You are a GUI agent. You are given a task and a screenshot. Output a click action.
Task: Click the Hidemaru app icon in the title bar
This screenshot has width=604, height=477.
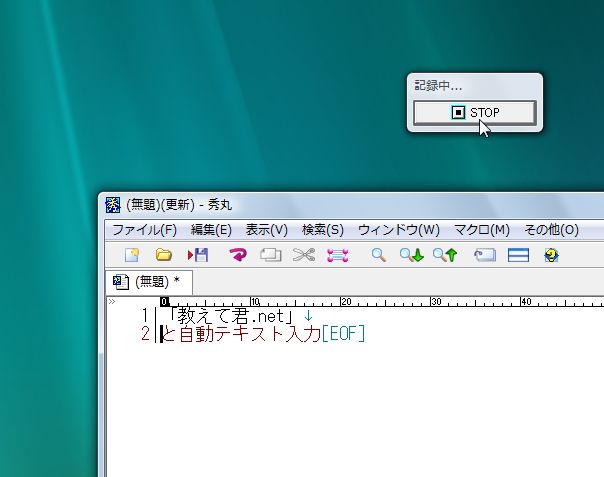tap(113, 205)
